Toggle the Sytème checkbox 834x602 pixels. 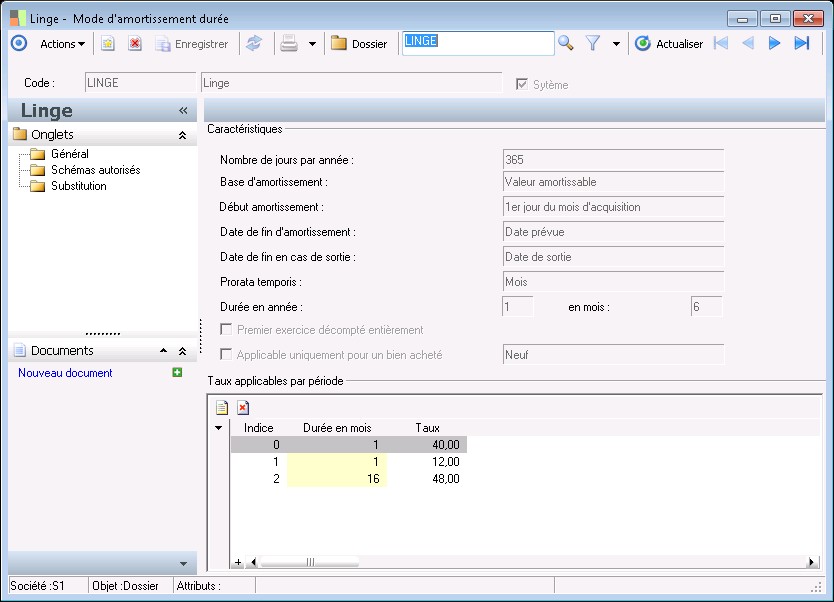(x=521, y=85)
